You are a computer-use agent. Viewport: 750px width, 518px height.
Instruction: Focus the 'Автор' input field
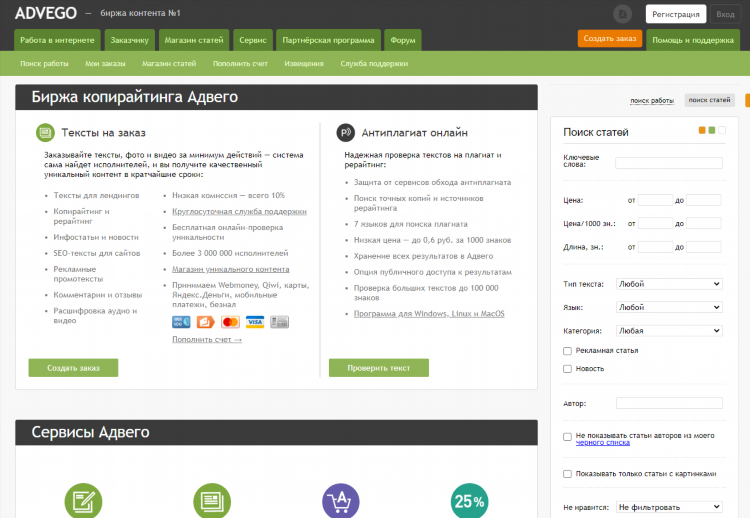(x=669, y=403)
